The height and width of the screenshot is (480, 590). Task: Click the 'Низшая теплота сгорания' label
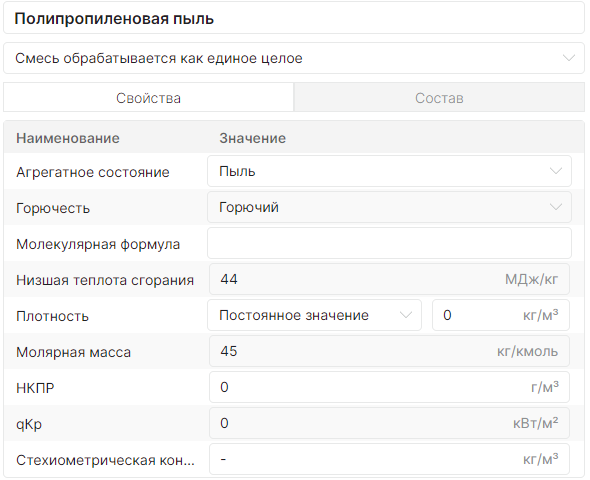pos(105,280)
